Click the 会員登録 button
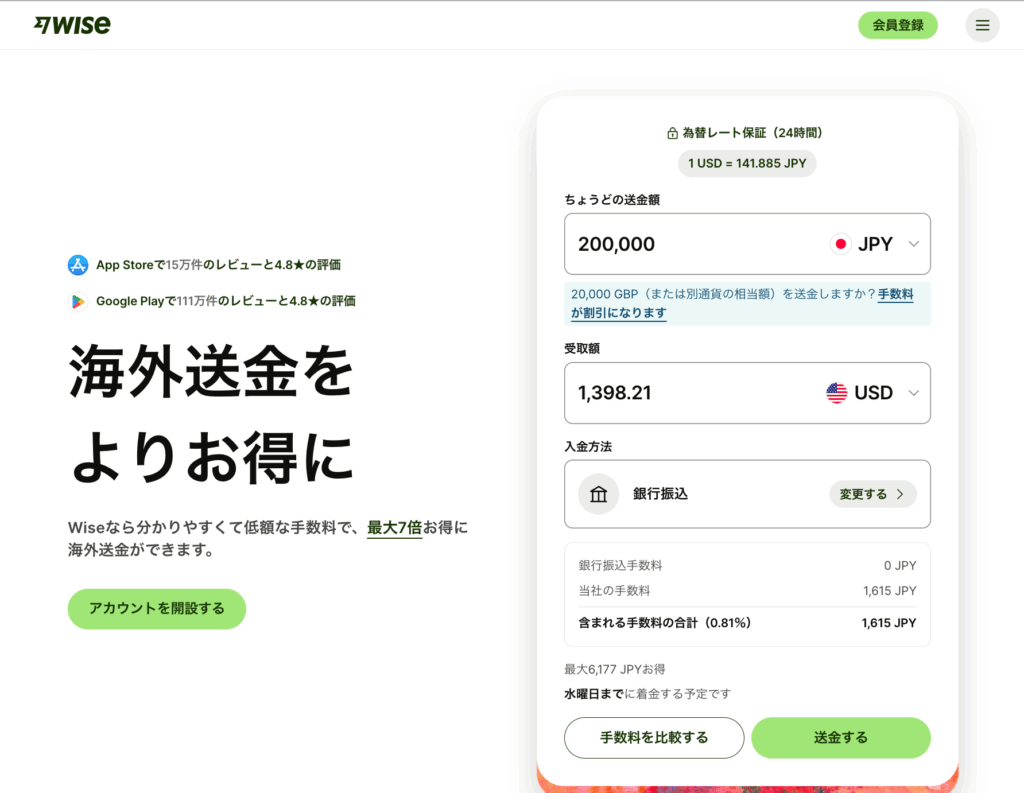Screen dimensions: 1024x793 pyautogui.click(x=898, y=25)
